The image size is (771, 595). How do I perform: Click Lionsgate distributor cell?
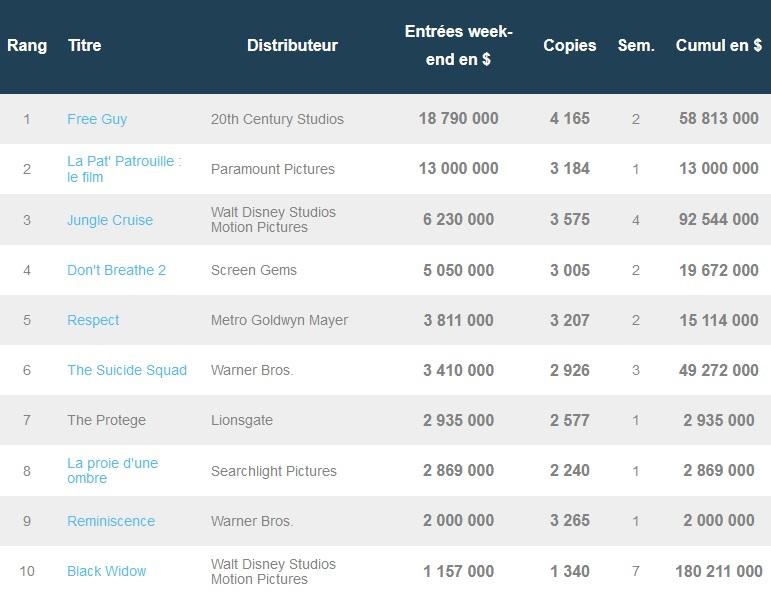click(241, 420)
